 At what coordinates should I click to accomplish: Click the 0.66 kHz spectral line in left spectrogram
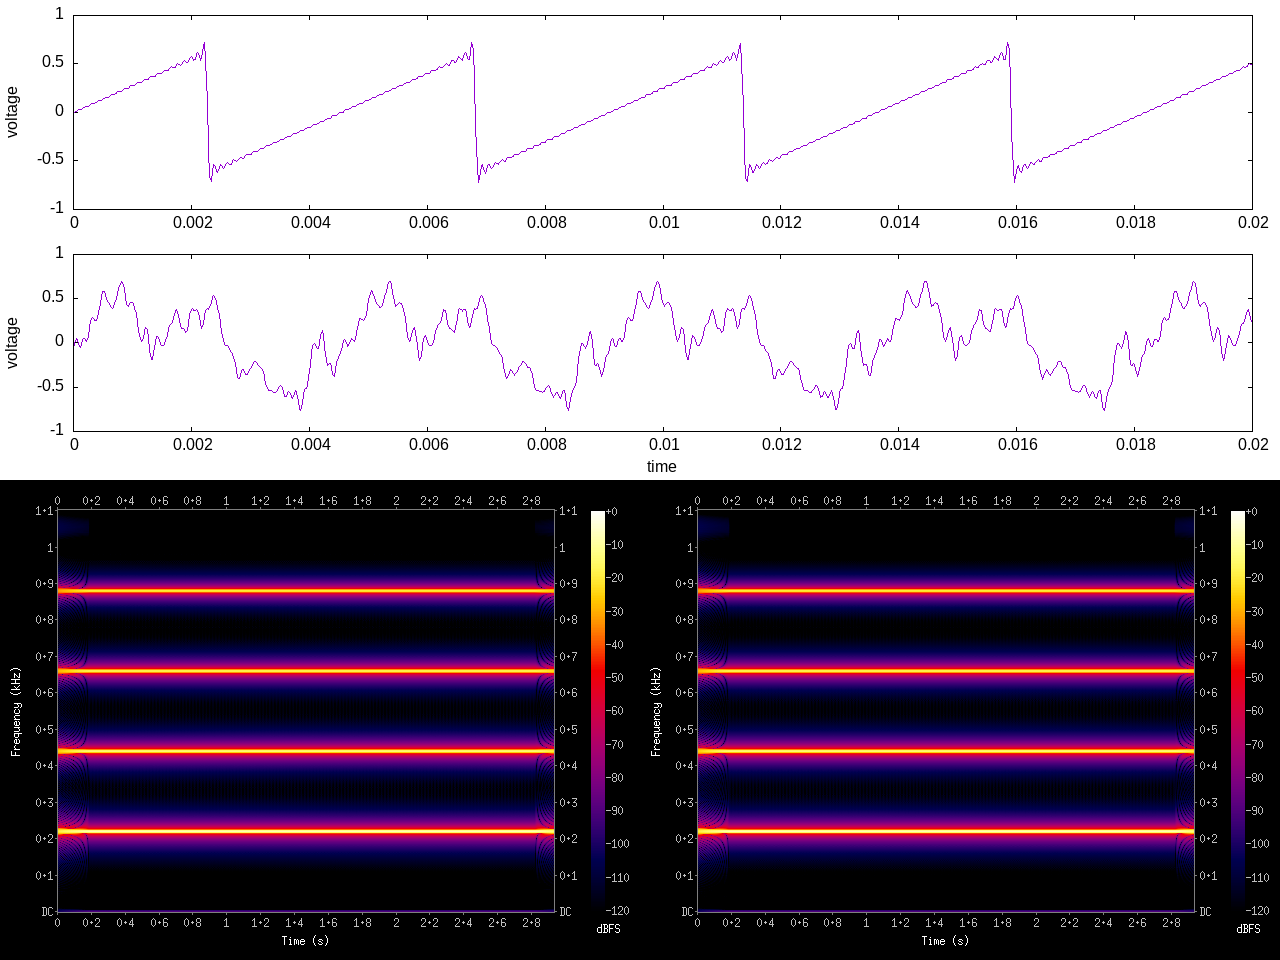(306, 671)
